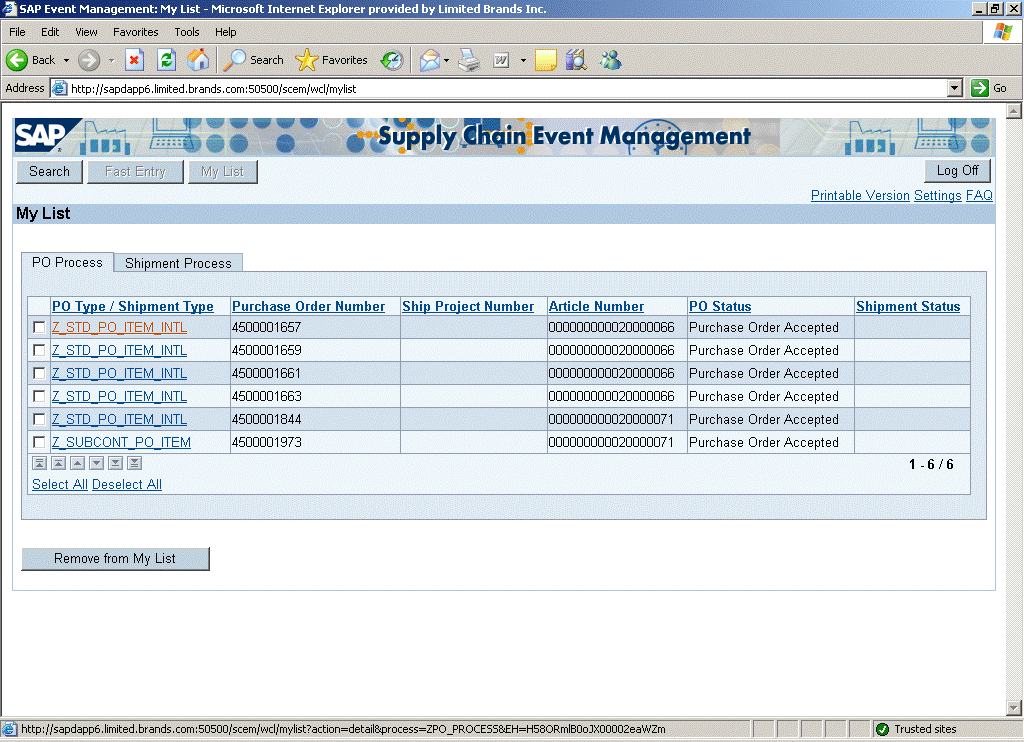Check the box for PO 4500001663

(39, 396)
